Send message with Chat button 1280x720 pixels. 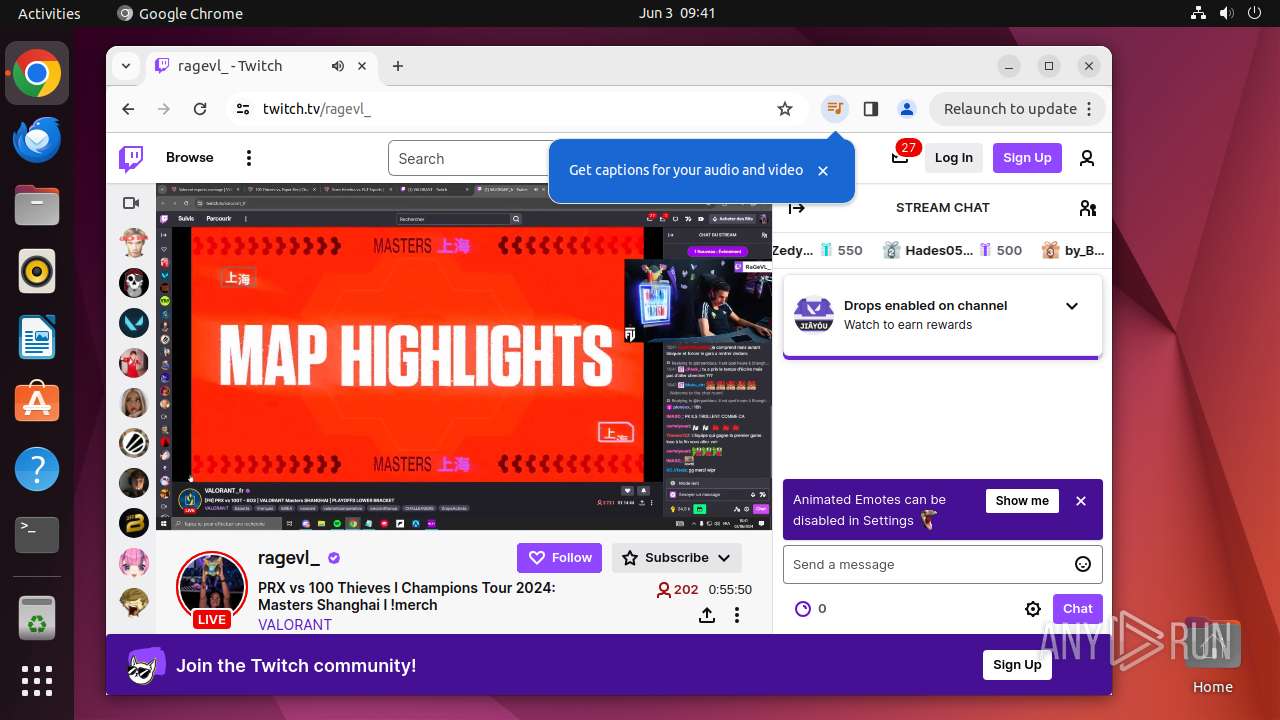click(x=1077, y=609)
